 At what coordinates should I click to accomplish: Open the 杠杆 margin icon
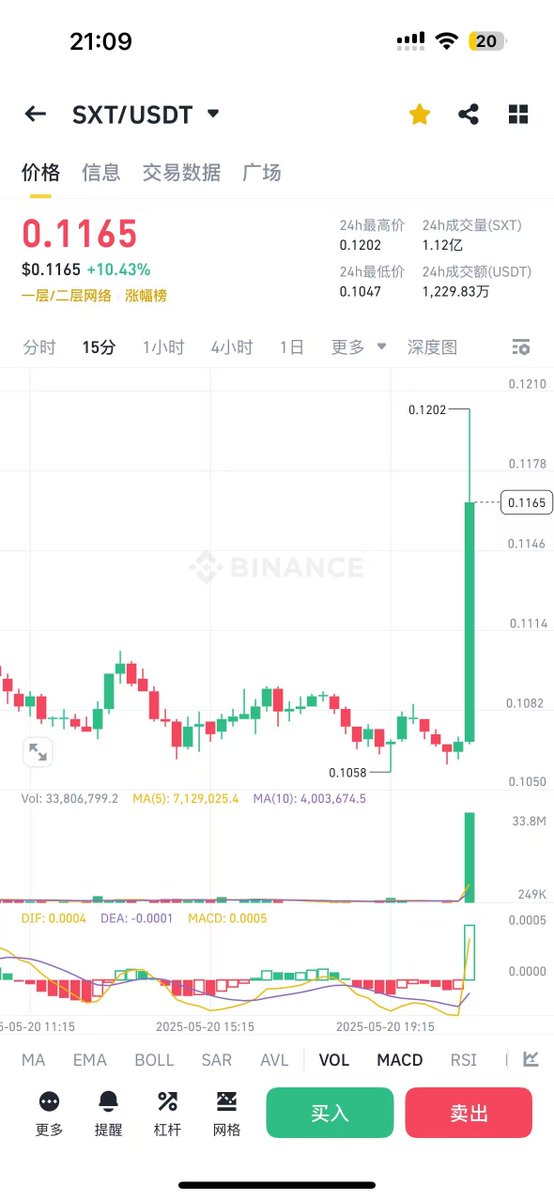(167, 1101)
